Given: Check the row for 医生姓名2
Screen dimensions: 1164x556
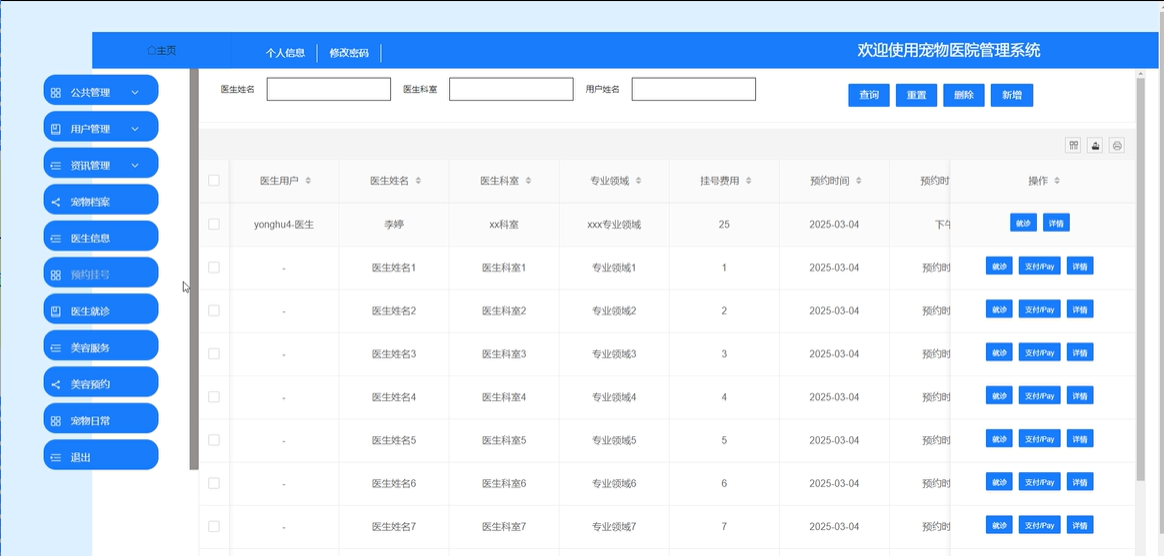Looking at the screenshot, I should click(x=214, y=310).
